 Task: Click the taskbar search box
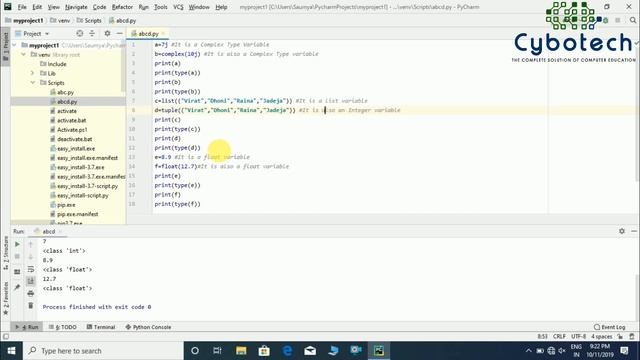click(x=103, y=351)
